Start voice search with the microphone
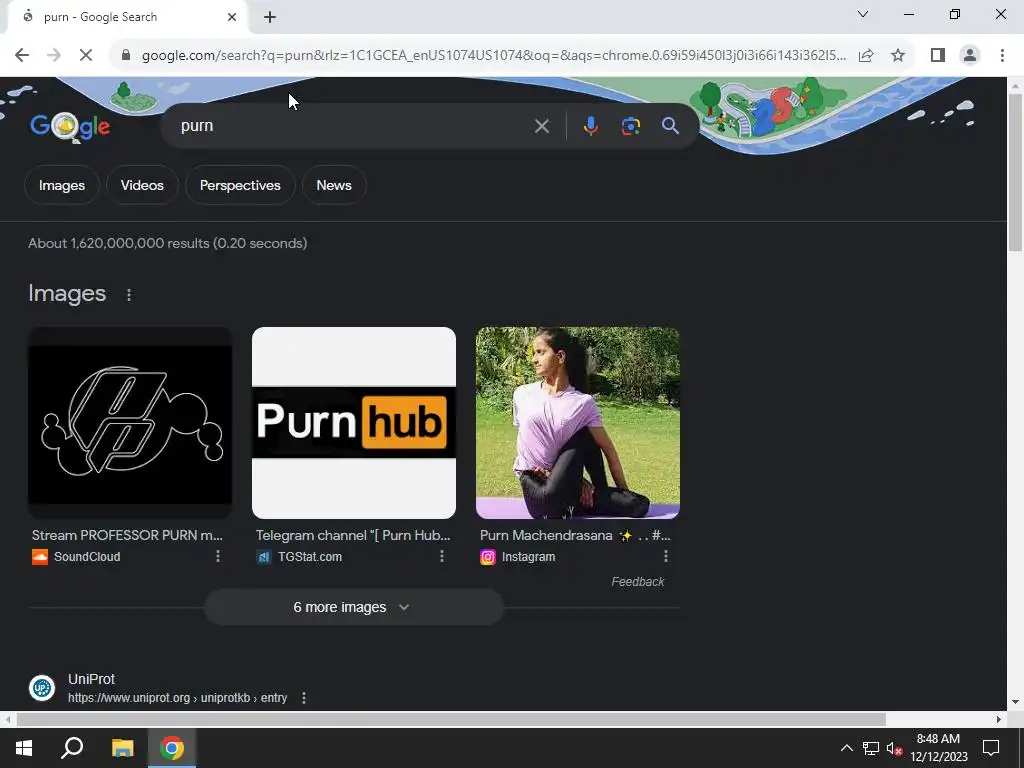Screen dimensions: 1024x768 click(x=590, y=126)
